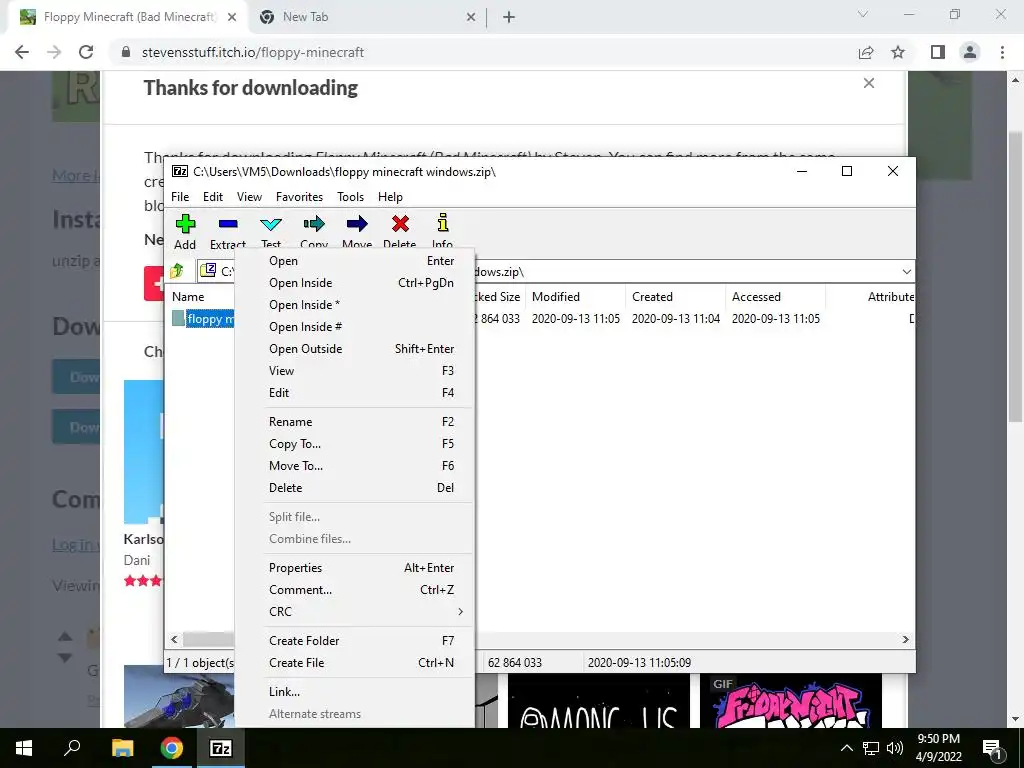Open the File menu in 7-Zip
The image size is (1024, 768).
pos(180,197)
